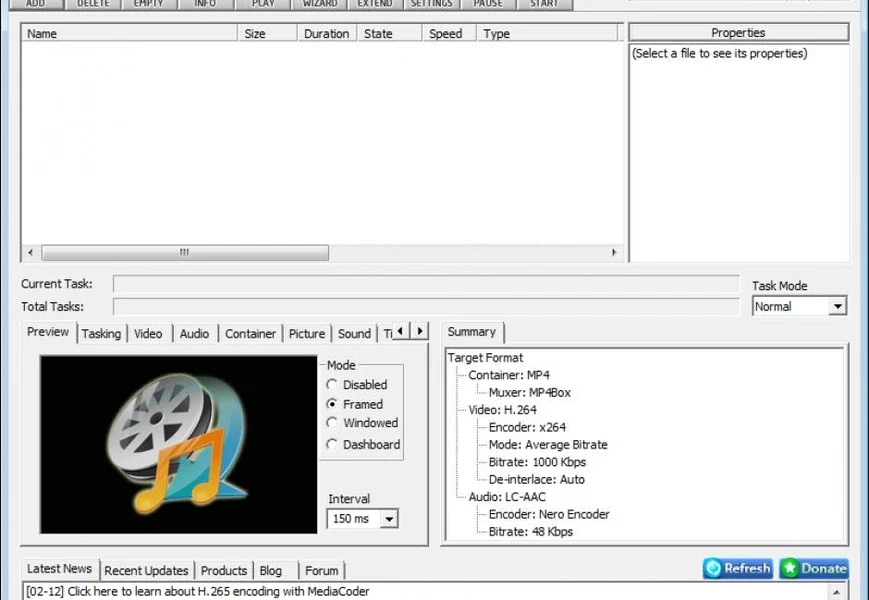
Task: Select Muxer: MP4Box tree item
Action: point(530,392)
